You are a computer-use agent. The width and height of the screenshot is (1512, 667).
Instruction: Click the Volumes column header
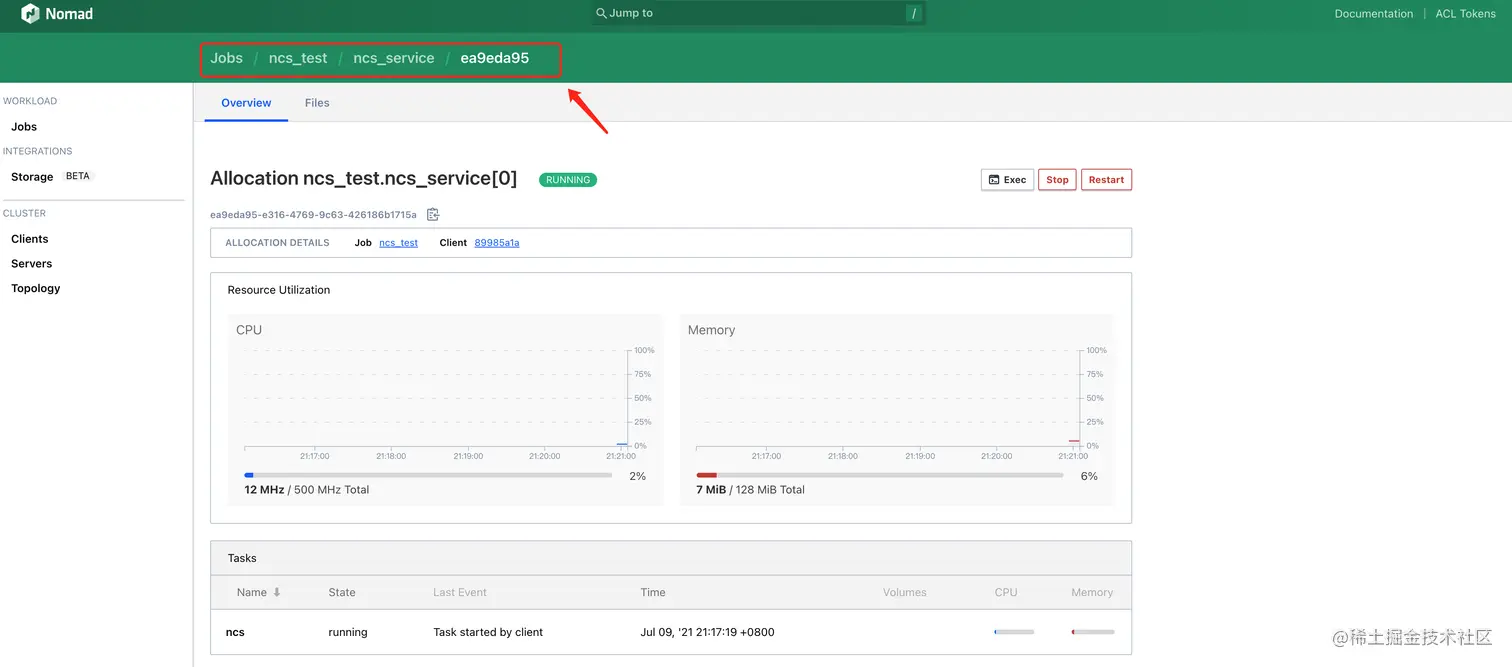(x=905, y=592)
